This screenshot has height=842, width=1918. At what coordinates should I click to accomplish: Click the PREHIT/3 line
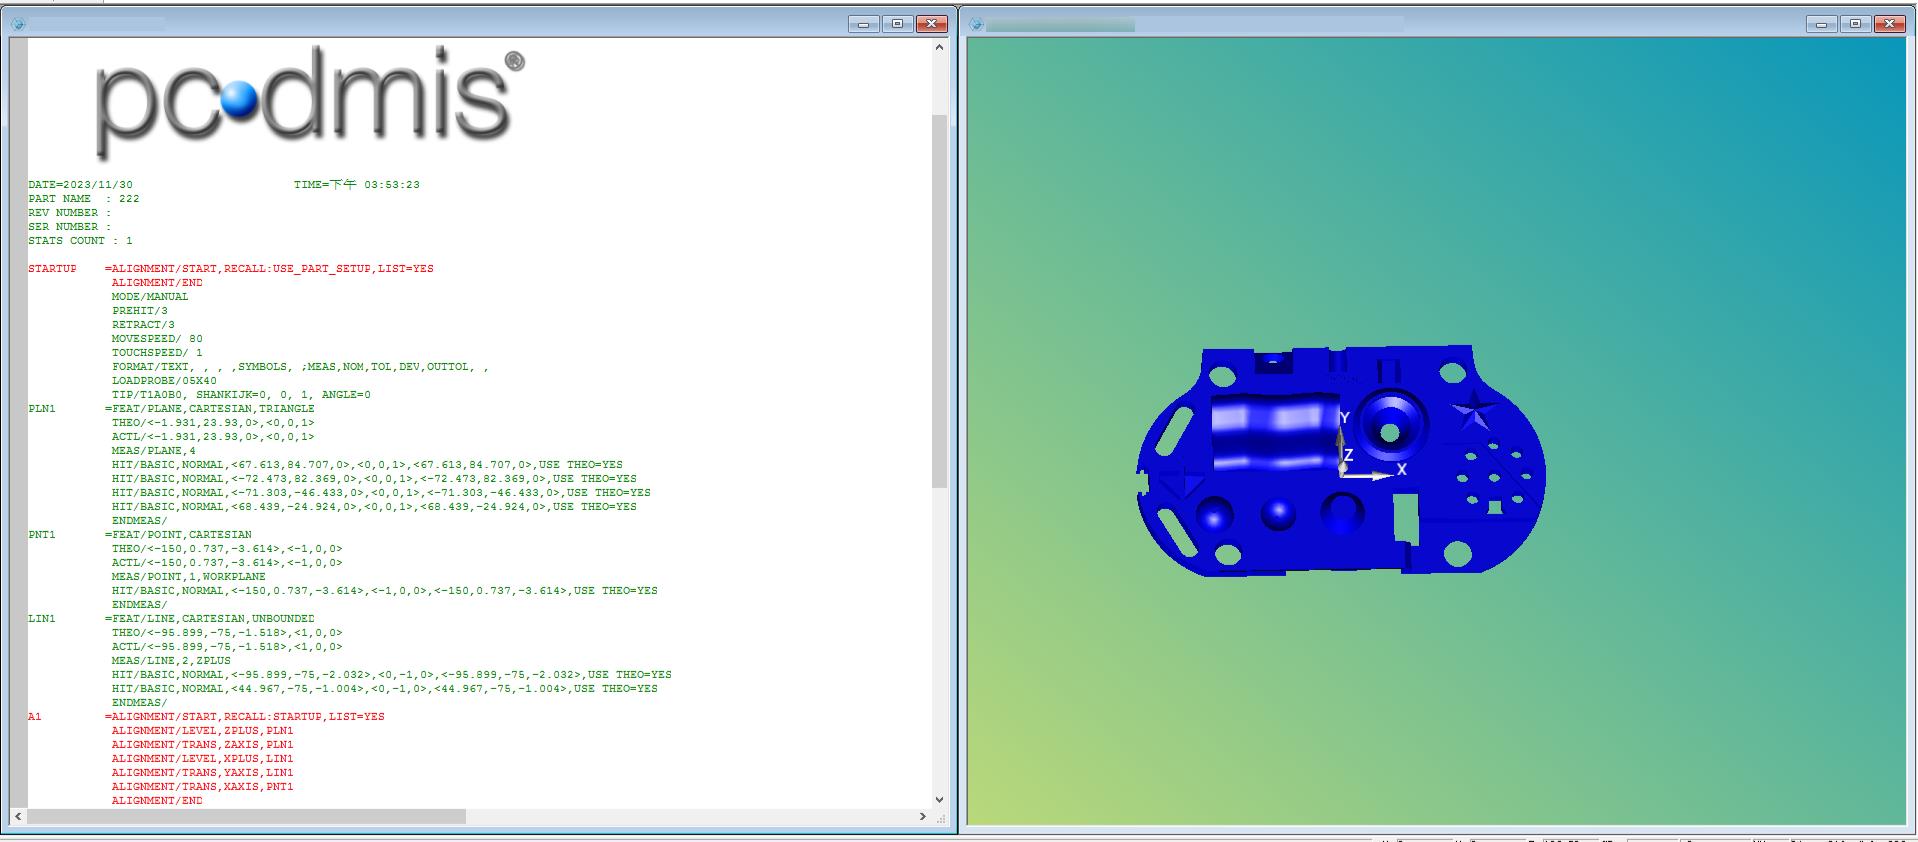pos(140,311)
